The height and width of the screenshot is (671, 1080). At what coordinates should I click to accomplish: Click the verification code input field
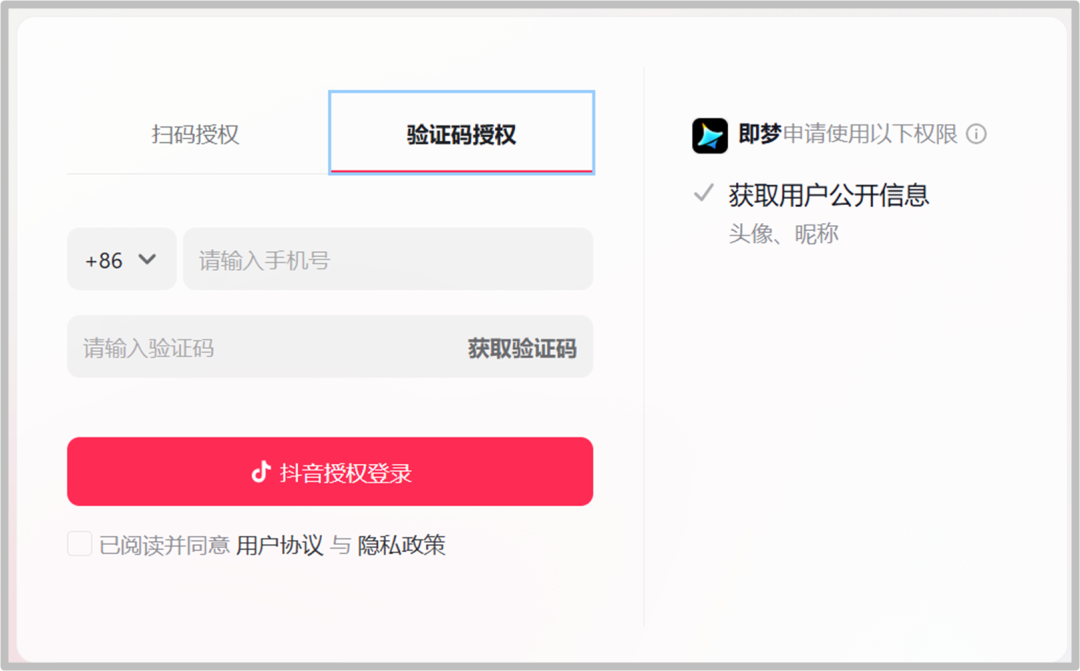click(x=250, y=347)
